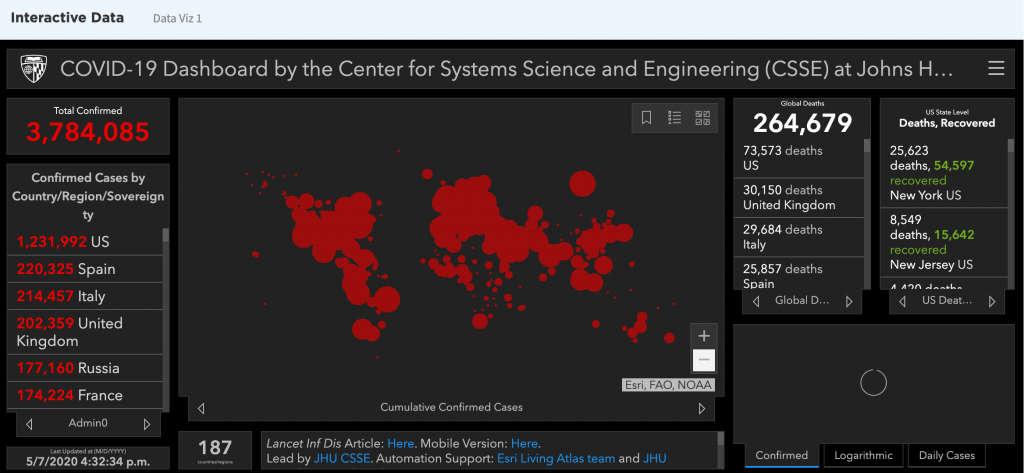Screen dimensions: 1024x473
Task: Click the Interactive Data site title
Action: [x=67, y=18]
